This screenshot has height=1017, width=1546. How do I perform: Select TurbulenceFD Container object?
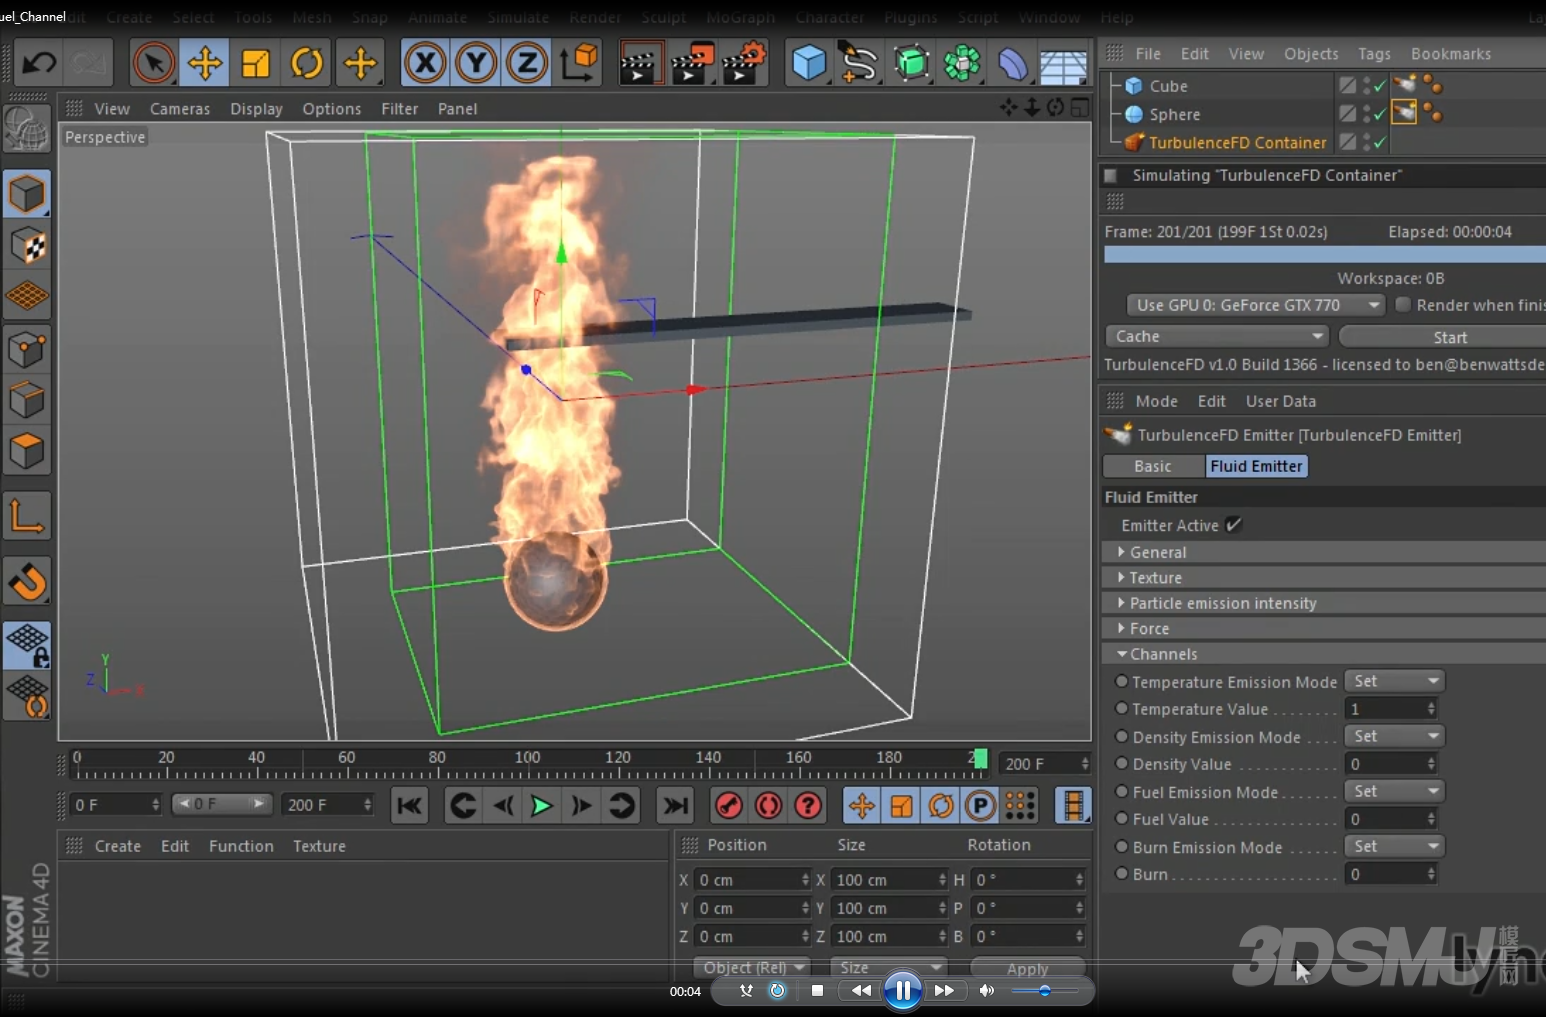[x=1237, y=142]
